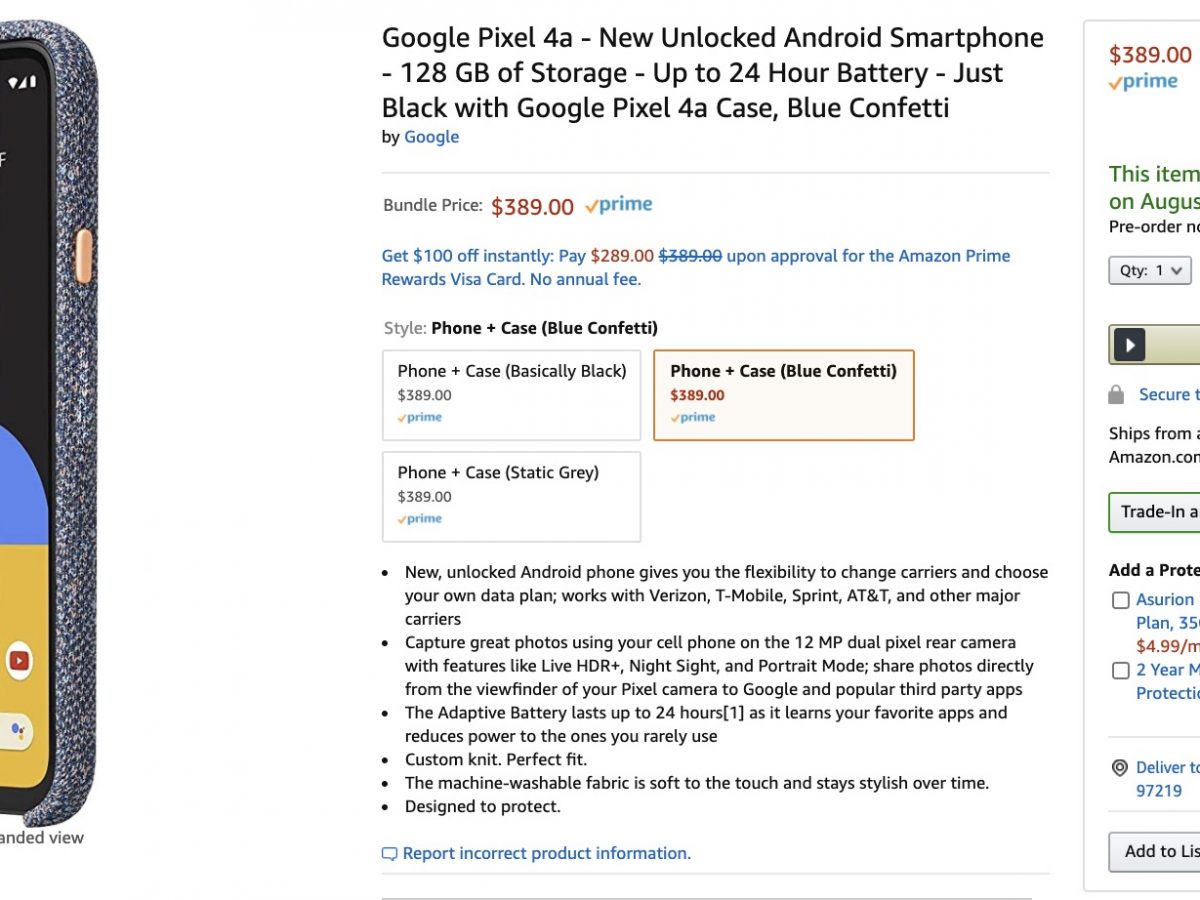Click the Prime logo under the sidebar price

[1143, 83]
